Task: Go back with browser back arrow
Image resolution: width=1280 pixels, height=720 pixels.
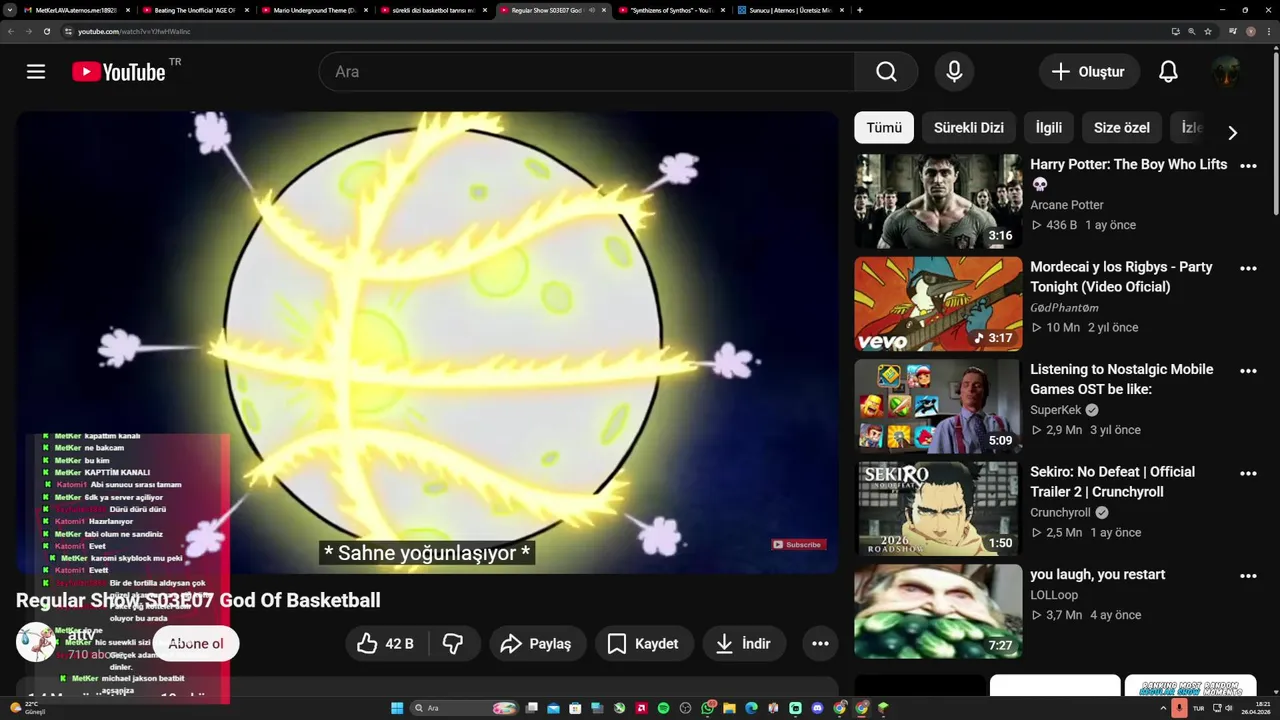Action: click(x=11, y=31)
